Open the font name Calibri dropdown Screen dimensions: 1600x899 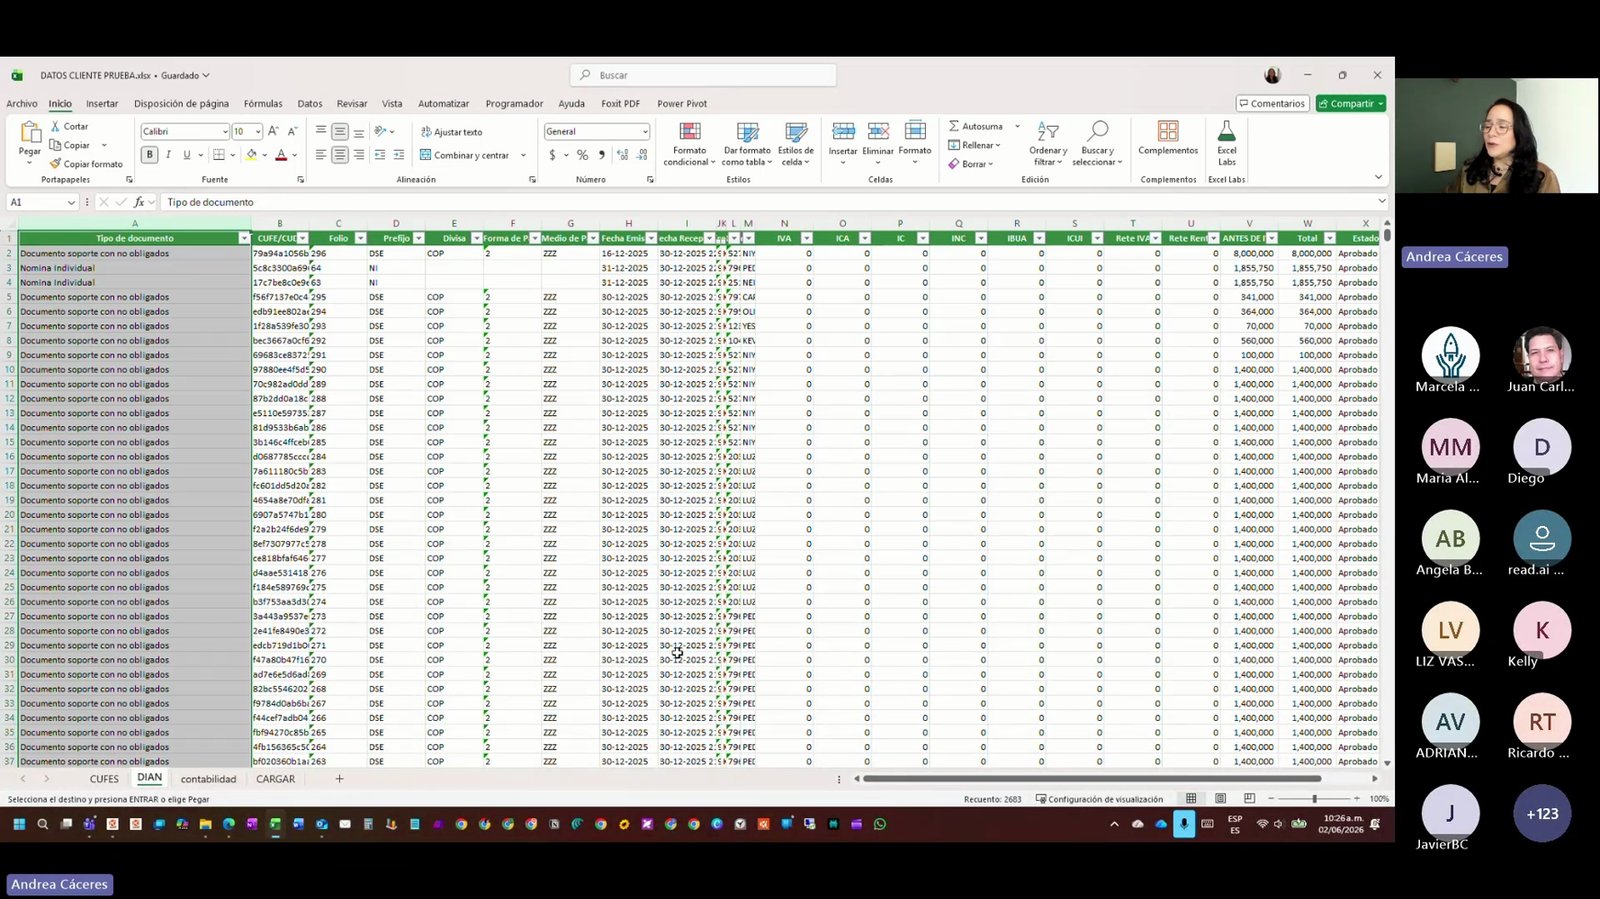click(x=225, y=132)
